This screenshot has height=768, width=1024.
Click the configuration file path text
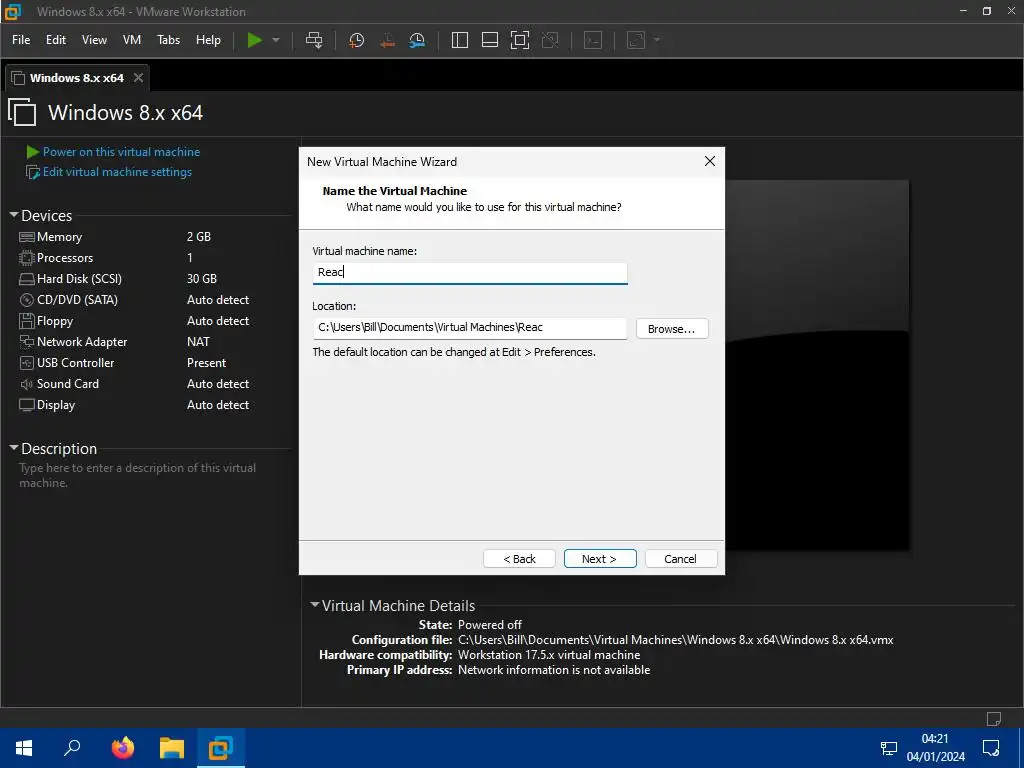675,640
